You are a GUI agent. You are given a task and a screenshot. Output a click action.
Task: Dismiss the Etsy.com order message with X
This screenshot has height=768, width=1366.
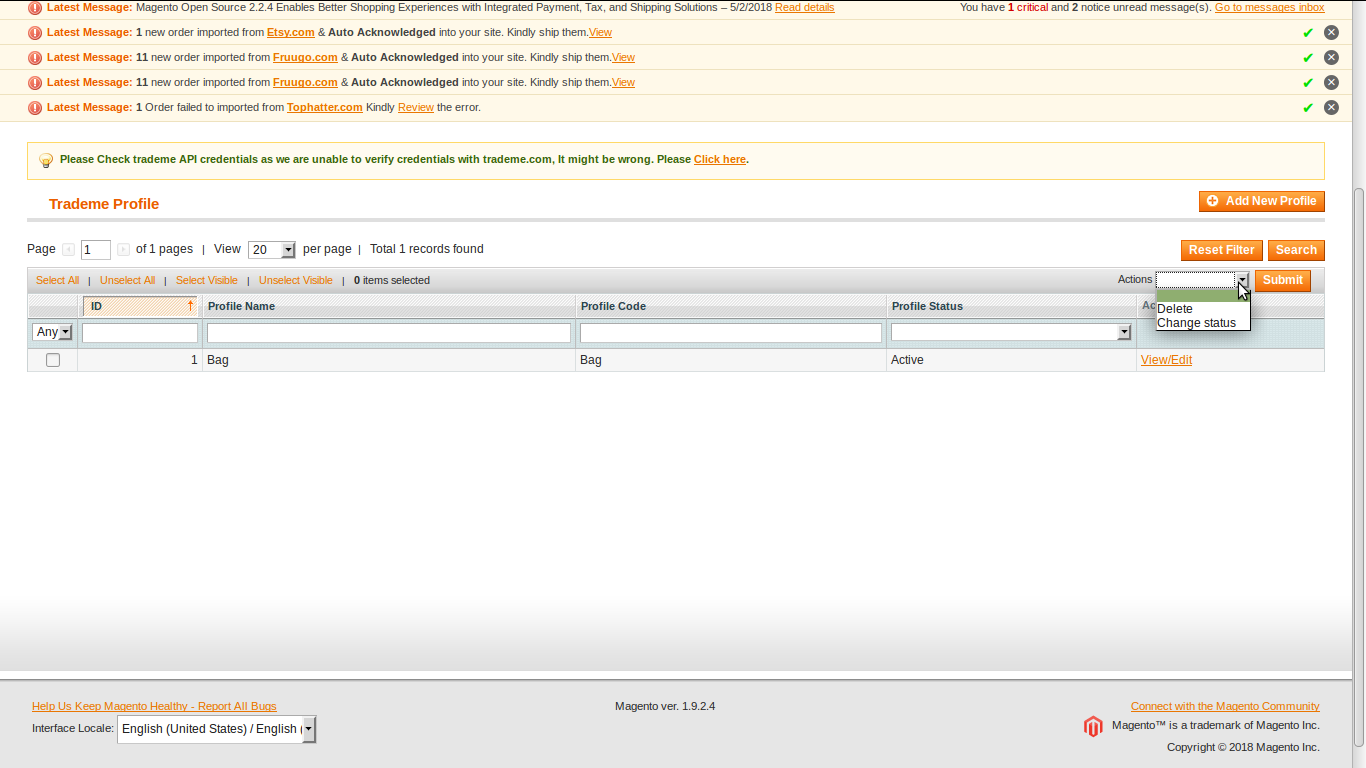click(x=1331, y=32)
